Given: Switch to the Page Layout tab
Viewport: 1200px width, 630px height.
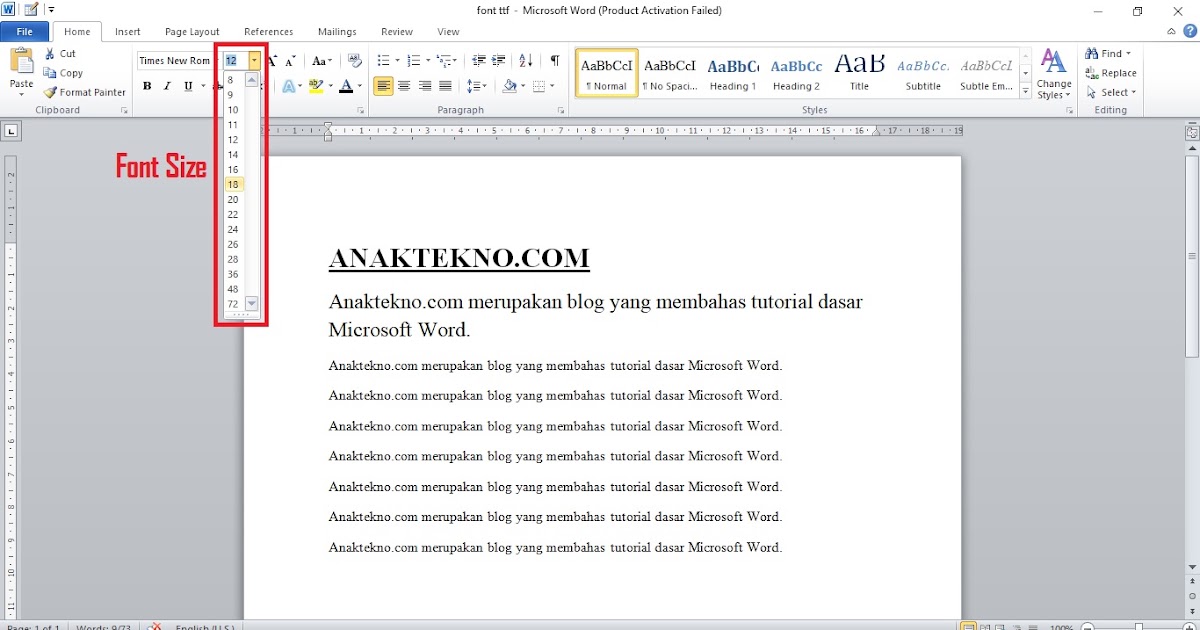Looking at the screenshot, I should 192,32.
